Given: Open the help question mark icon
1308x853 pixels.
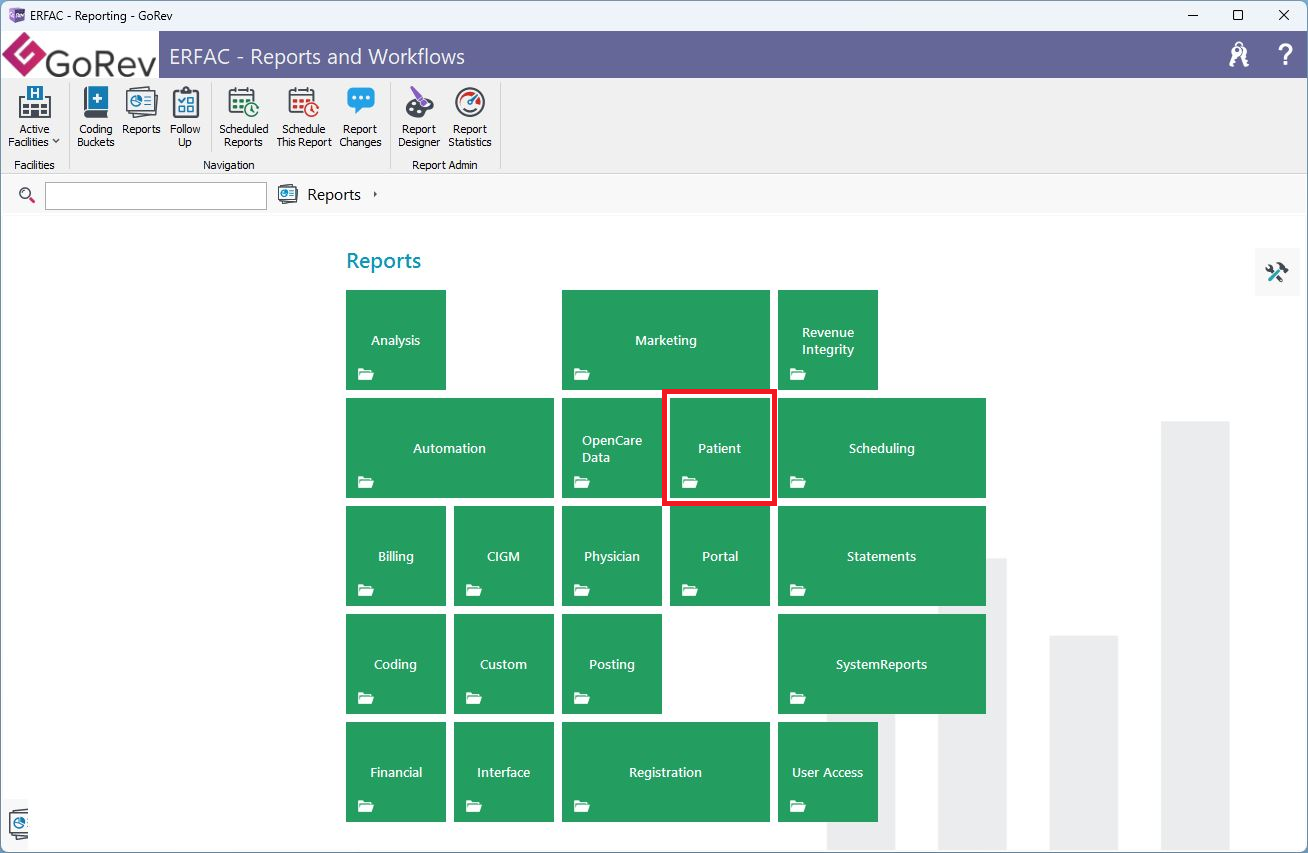Looking at the screenshot, I should 1285,55.
